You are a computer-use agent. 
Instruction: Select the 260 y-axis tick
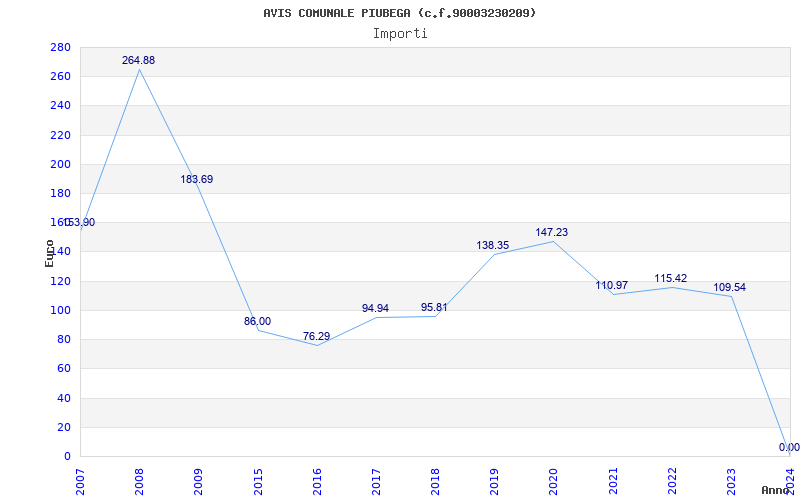click(x=60, y=77)
